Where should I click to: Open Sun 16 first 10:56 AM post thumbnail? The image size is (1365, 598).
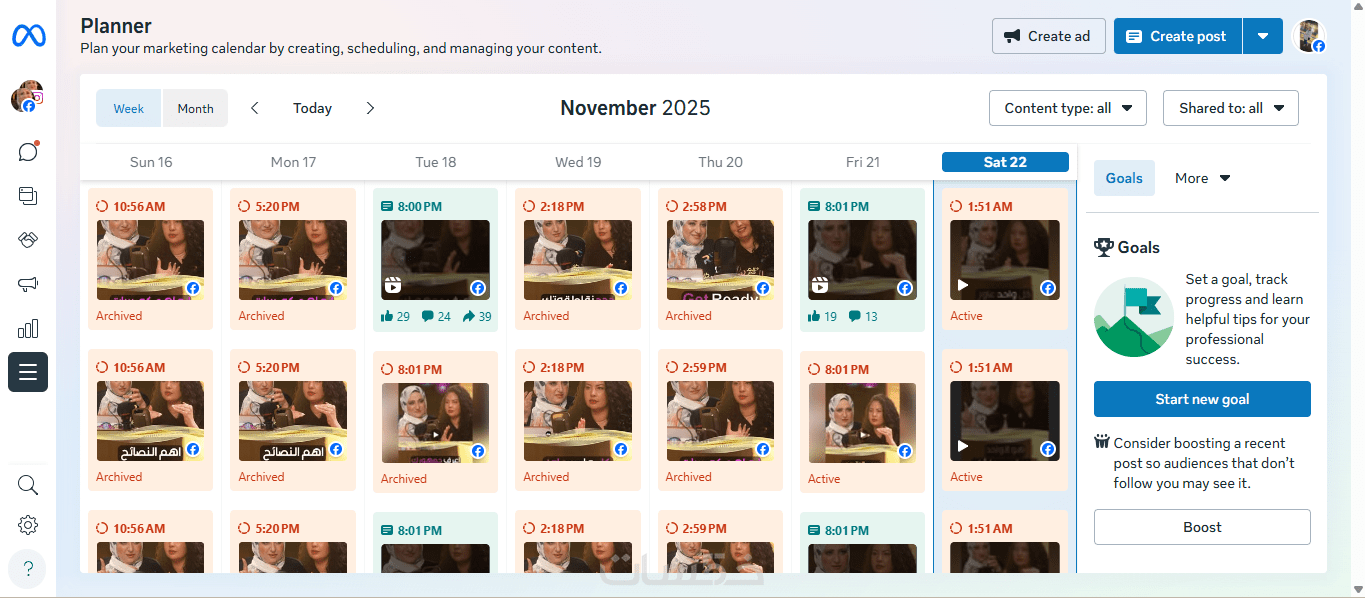tap(150, 260)
